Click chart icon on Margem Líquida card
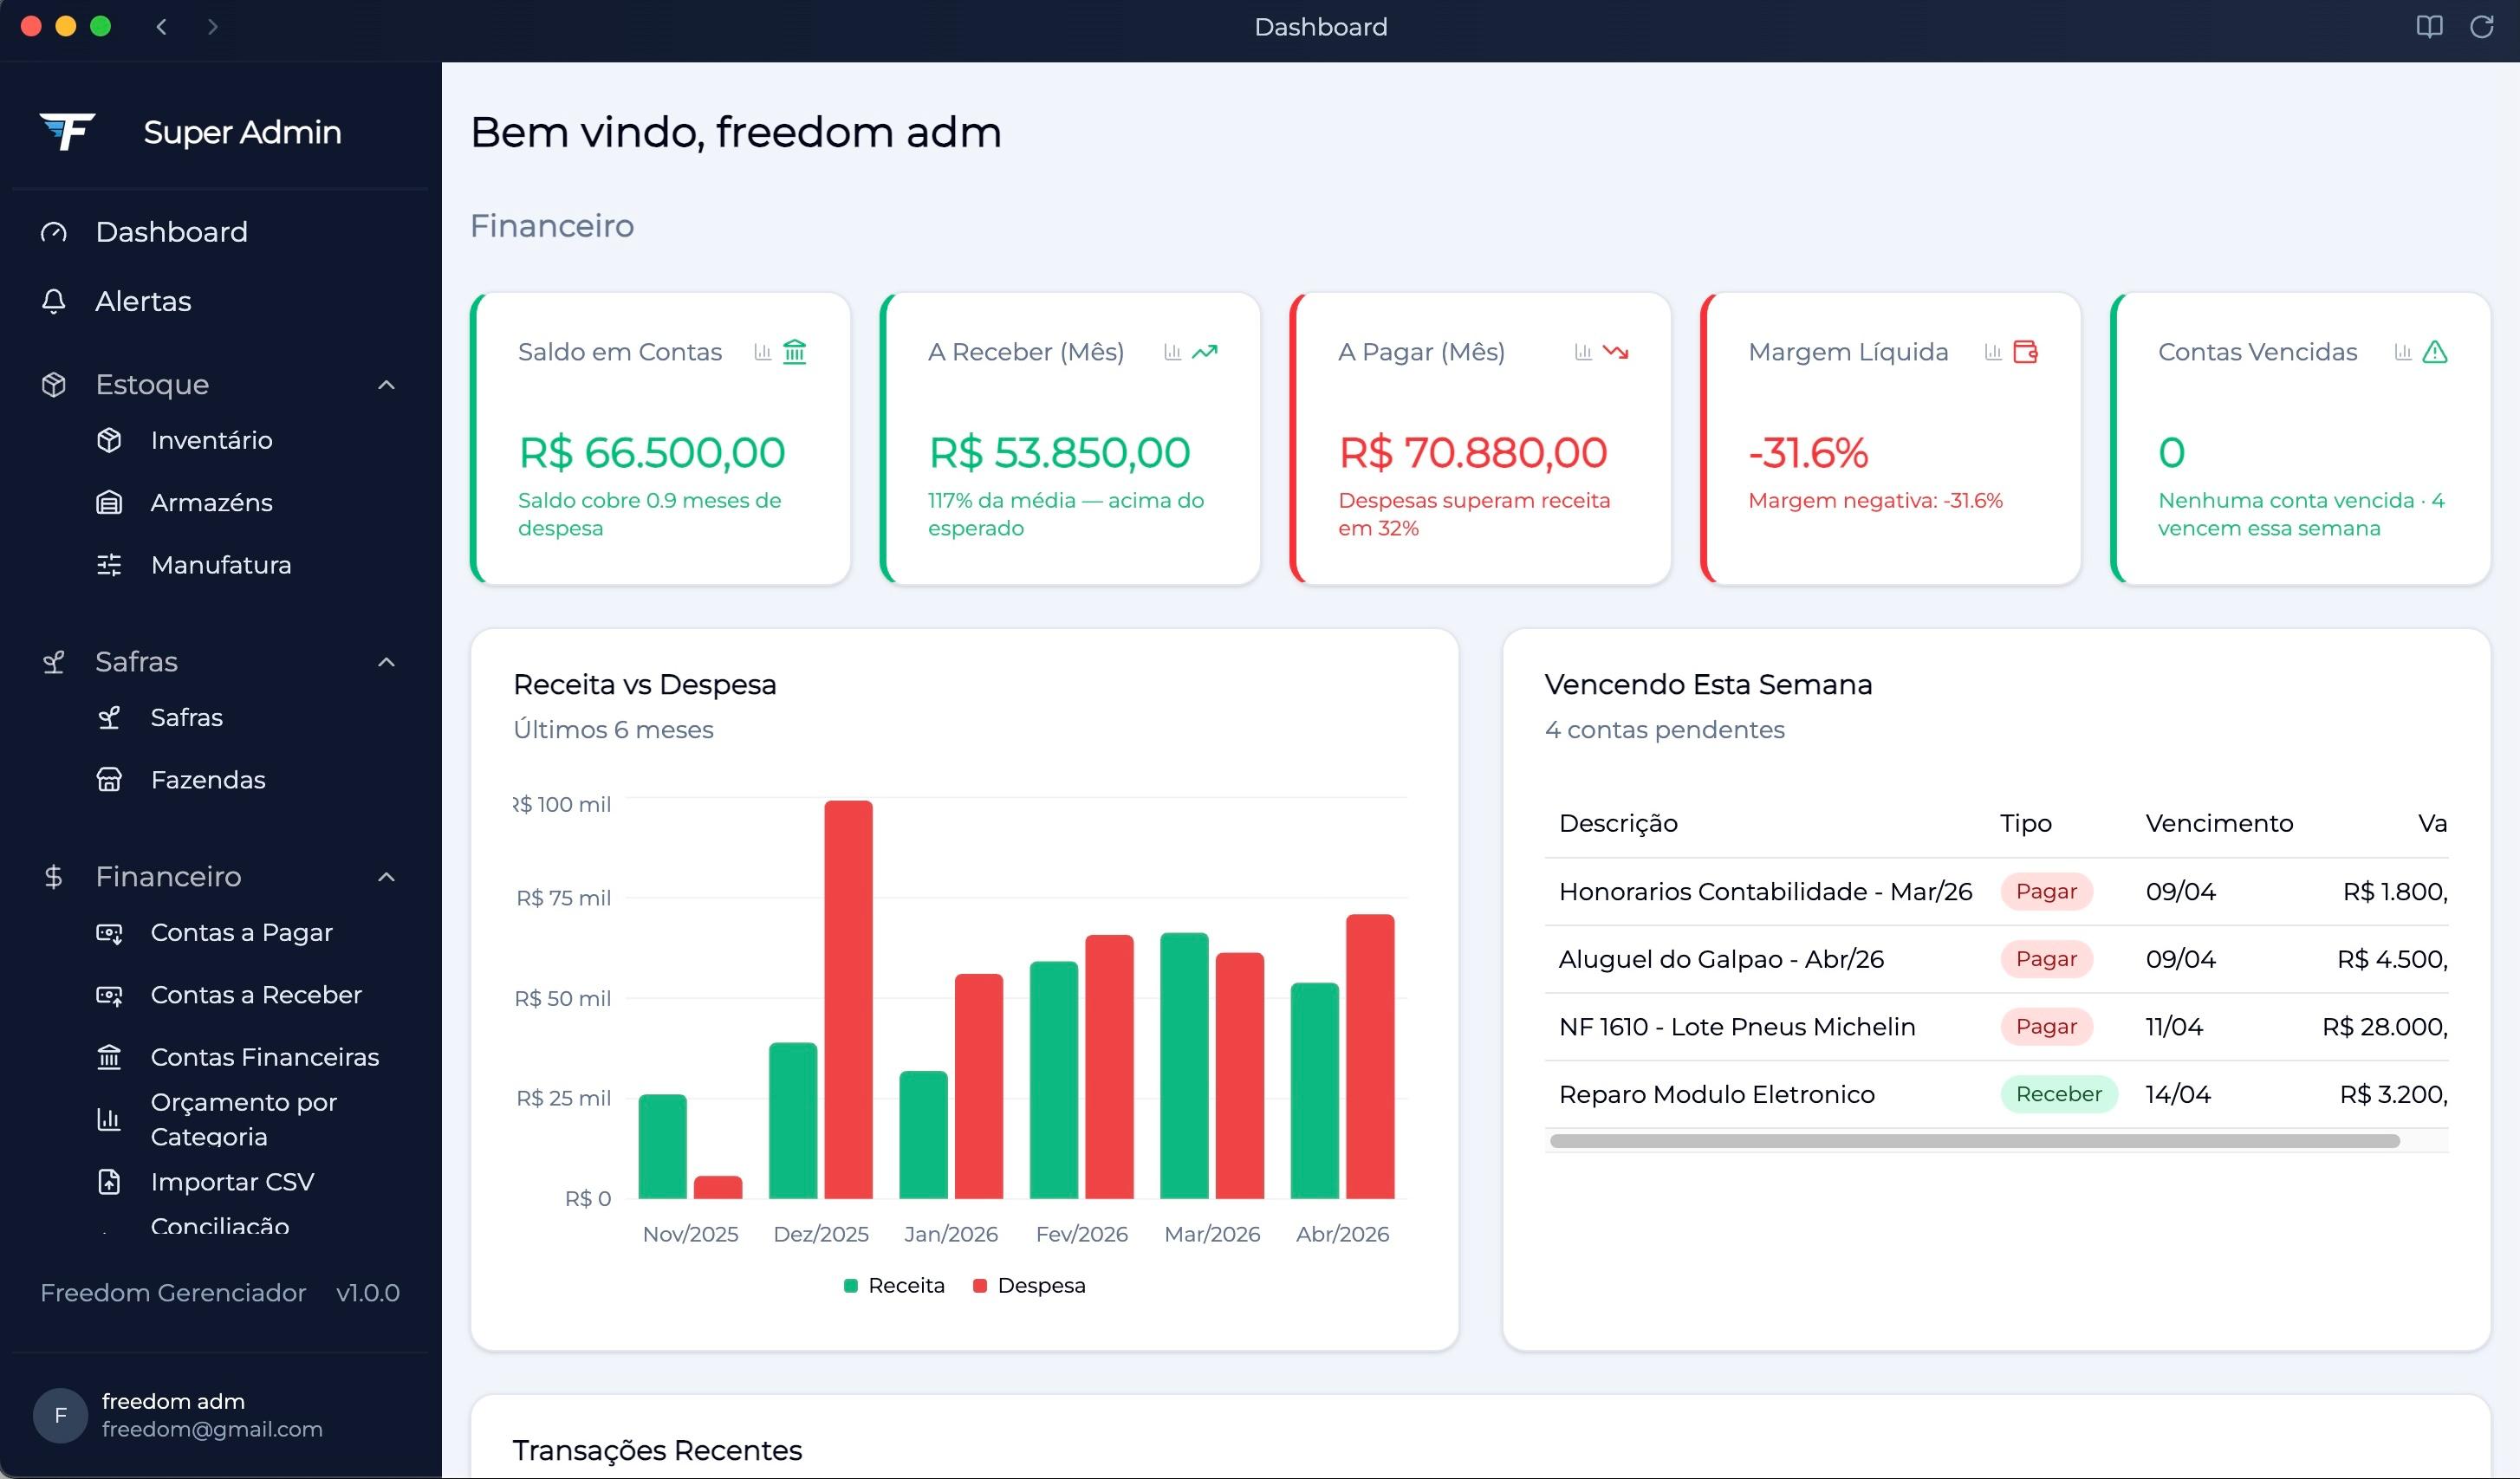This screenshot has height=1479, width=2520. click(1993, 352)
